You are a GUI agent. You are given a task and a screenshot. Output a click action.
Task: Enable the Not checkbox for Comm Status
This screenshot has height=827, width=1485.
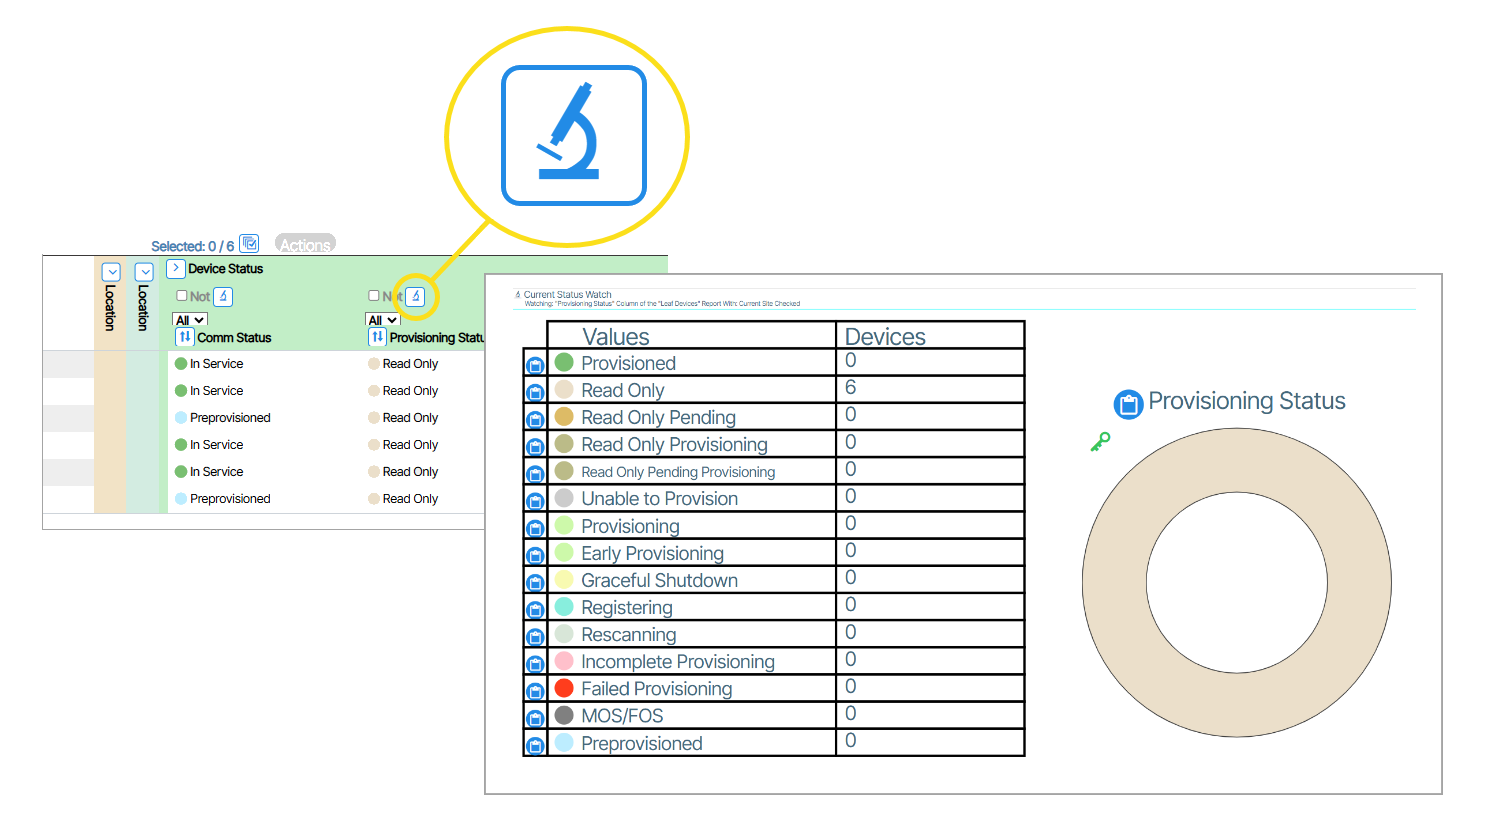(182, 296)
